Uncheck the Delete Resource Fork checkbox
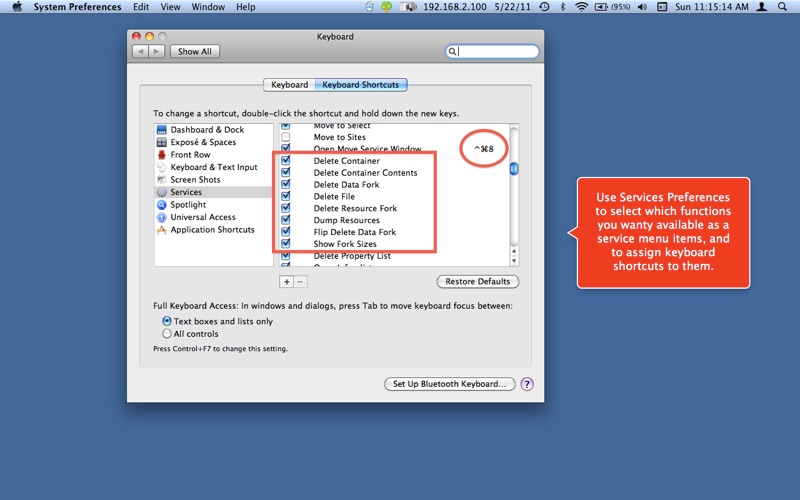 pyautogui.click(x=286, y=208)
